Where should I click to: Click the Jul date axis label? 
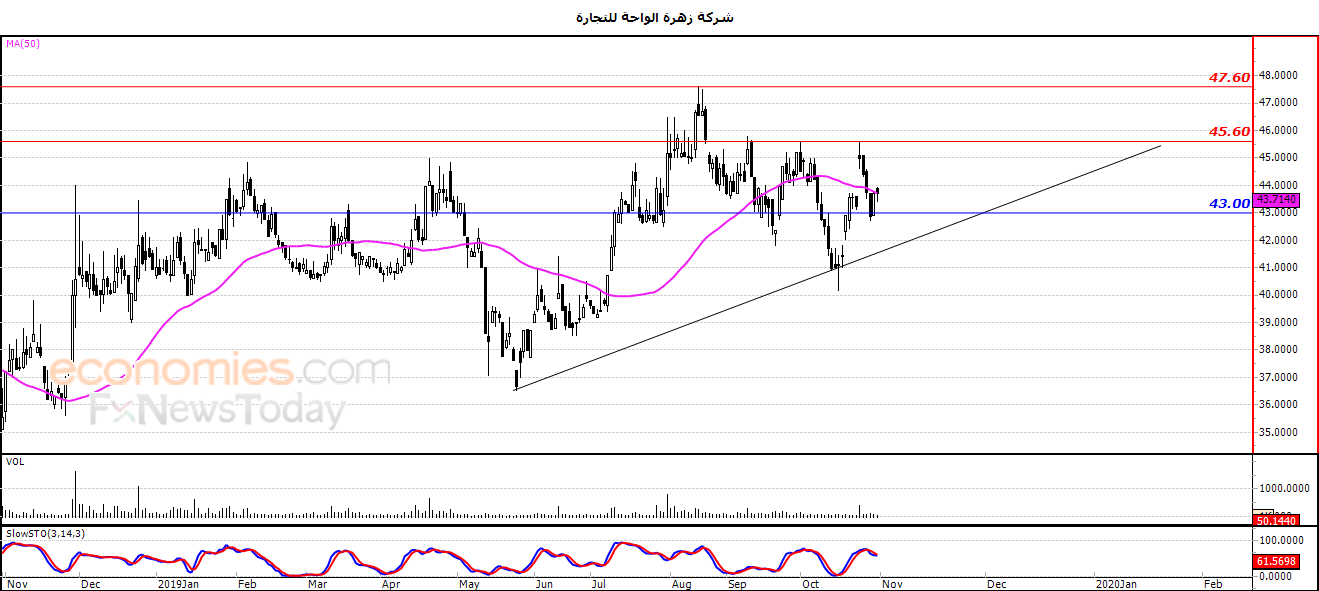599,582
